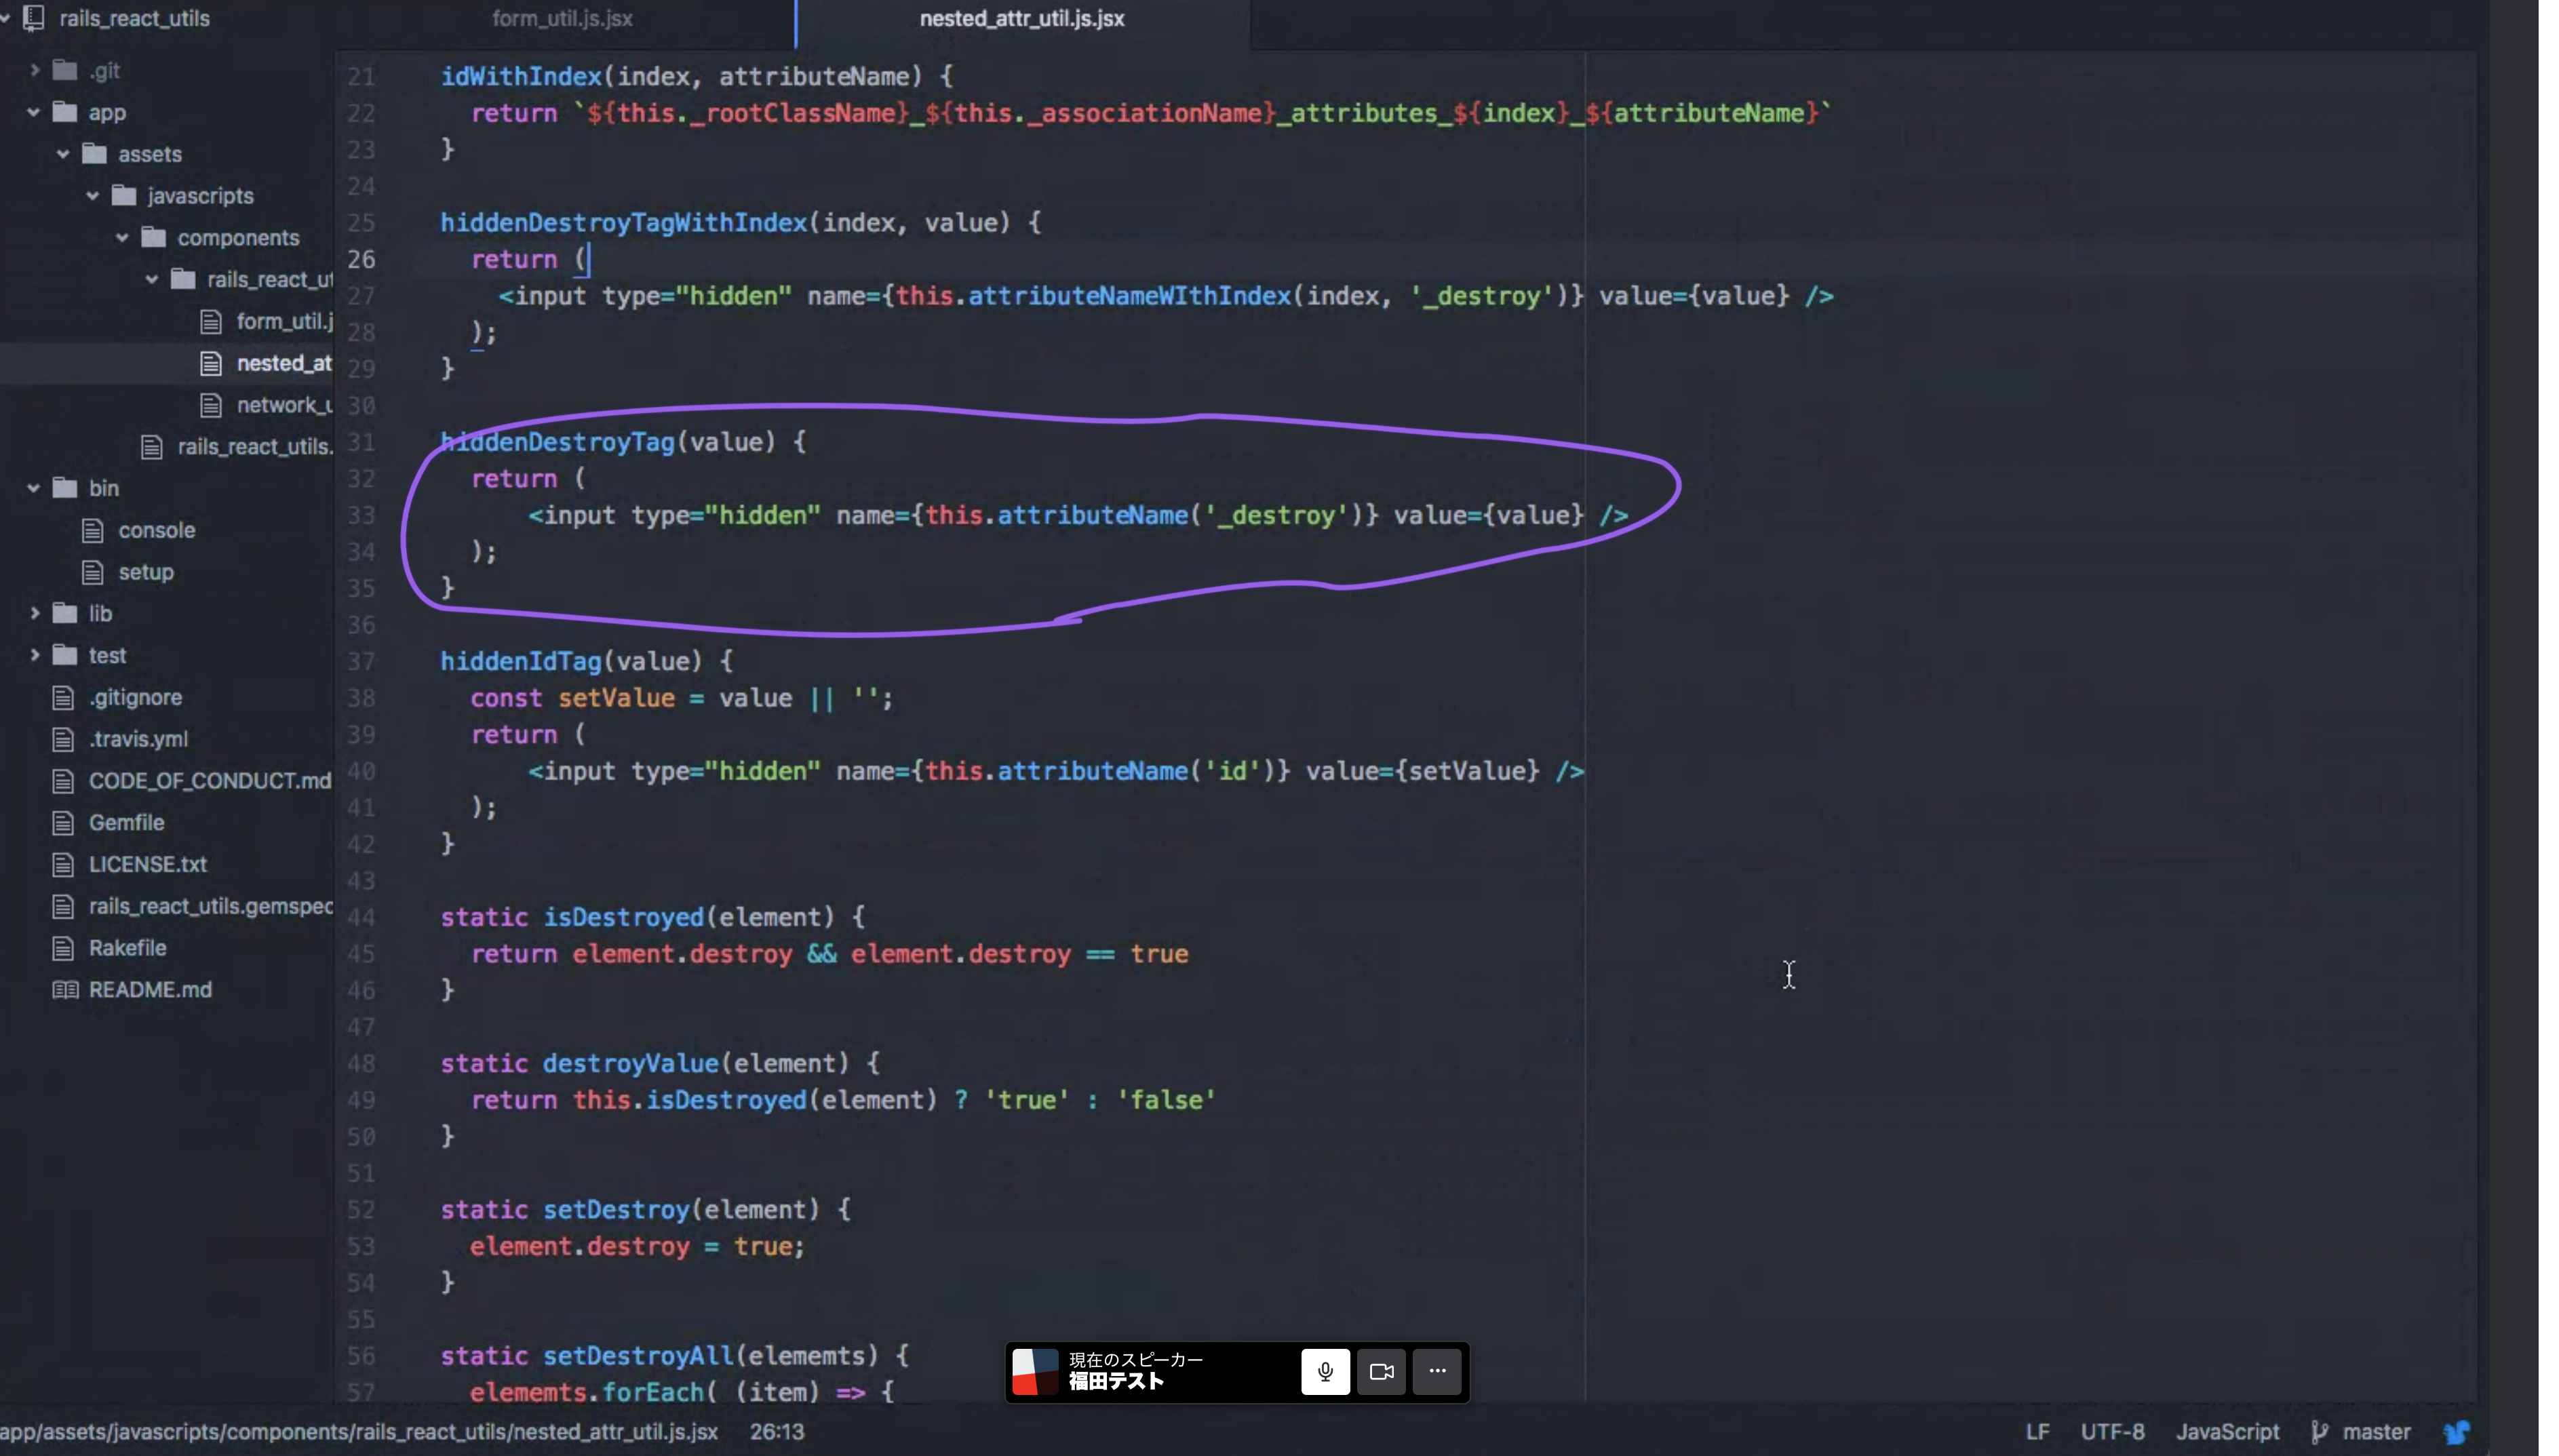Click the rails_react_utils project repo icon
2559x1456 pixels.
34,18
